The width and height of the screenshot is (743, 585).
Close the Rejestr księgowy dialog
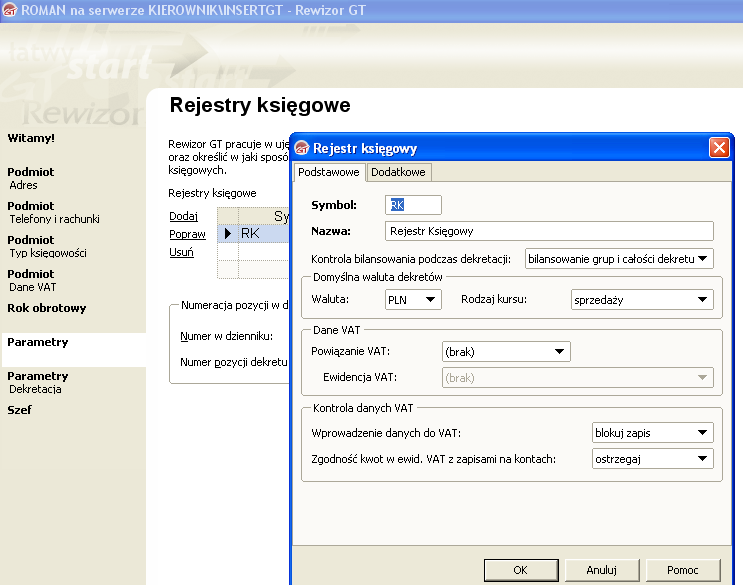pyautogui.click(x=719, y=148)
